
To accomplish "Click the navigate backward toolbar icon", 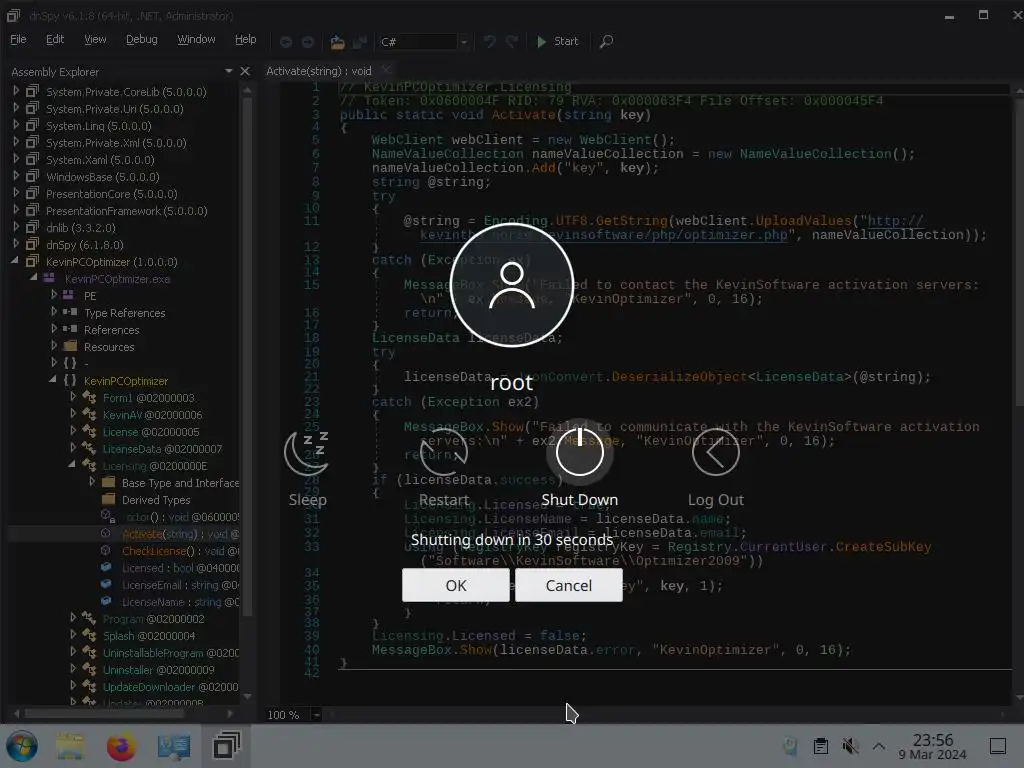I will [285, 42].
